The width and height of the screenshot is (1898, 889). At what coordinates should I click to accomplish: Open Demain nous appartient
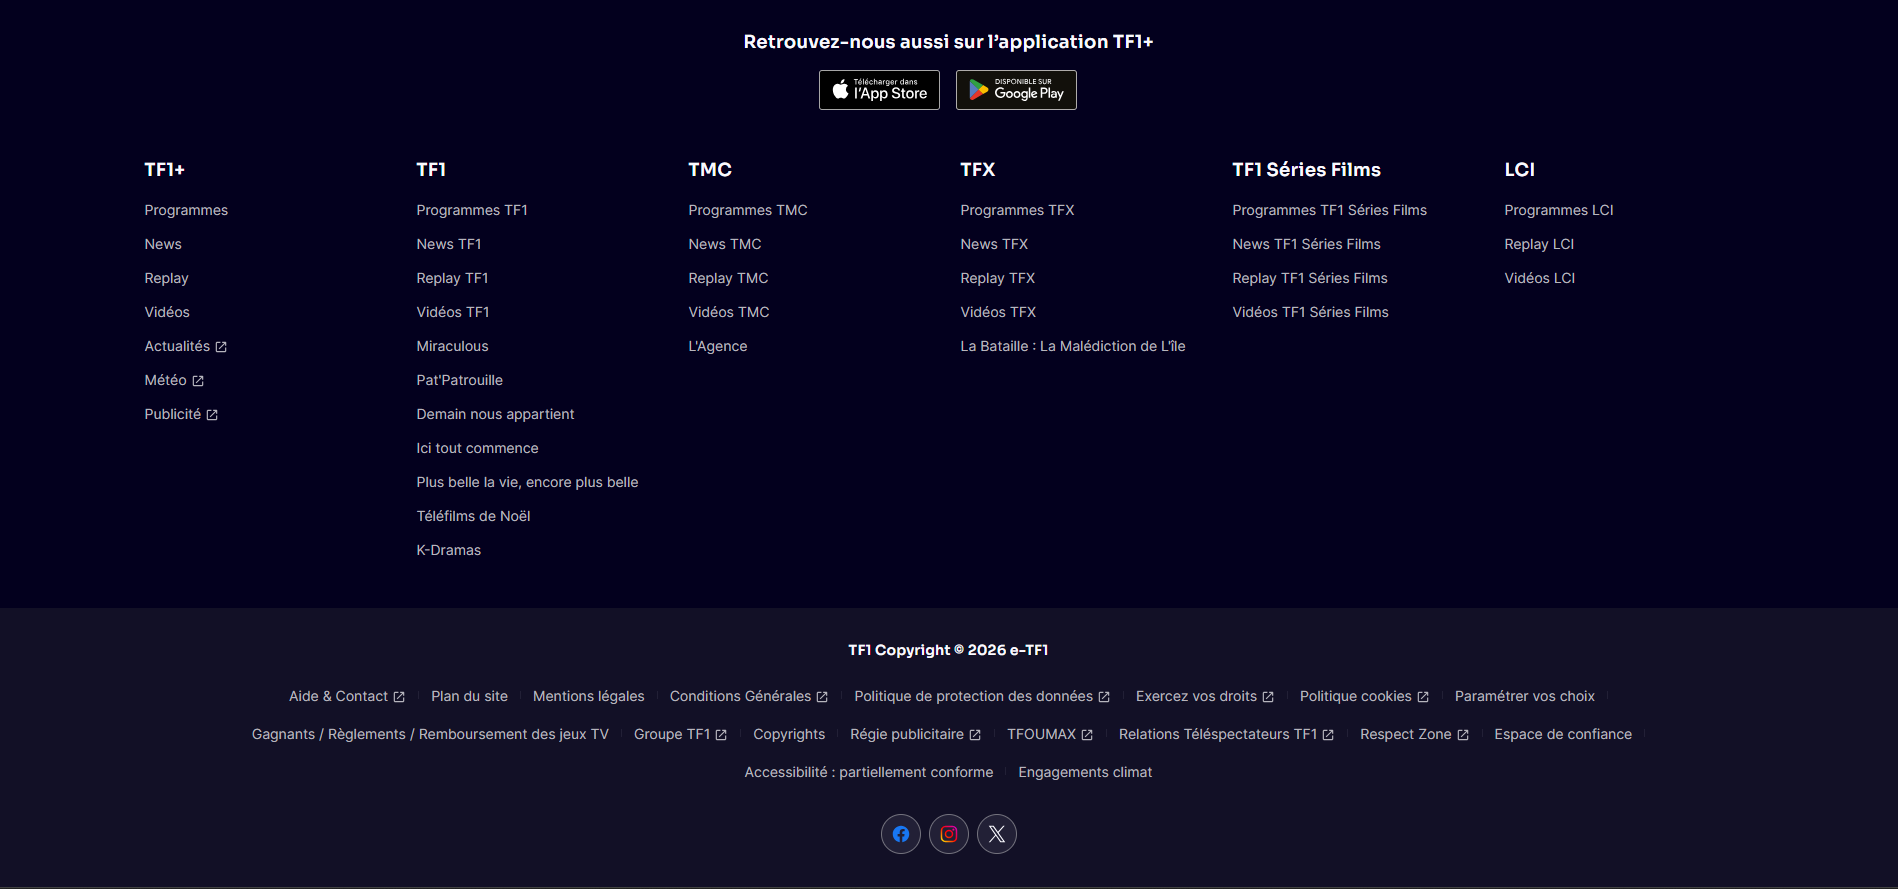[495, 414]
